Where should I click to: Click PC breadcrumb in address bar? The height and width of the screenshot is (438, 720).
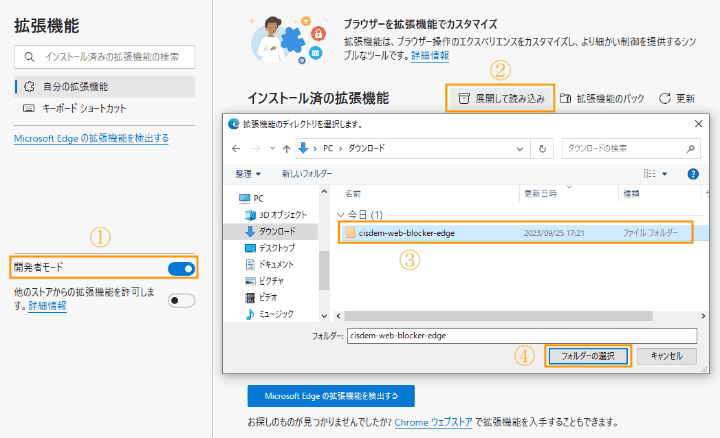tap(328, 149)
